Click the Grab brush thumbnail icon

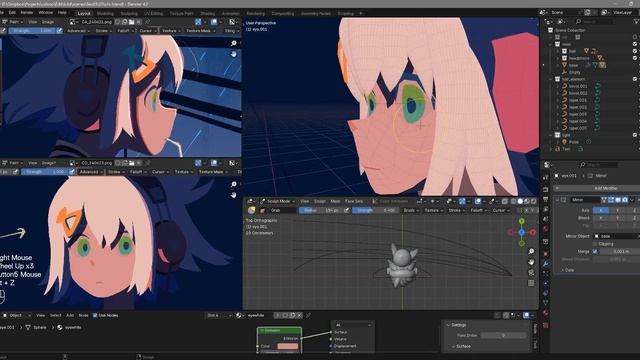(x=251, y=210)
